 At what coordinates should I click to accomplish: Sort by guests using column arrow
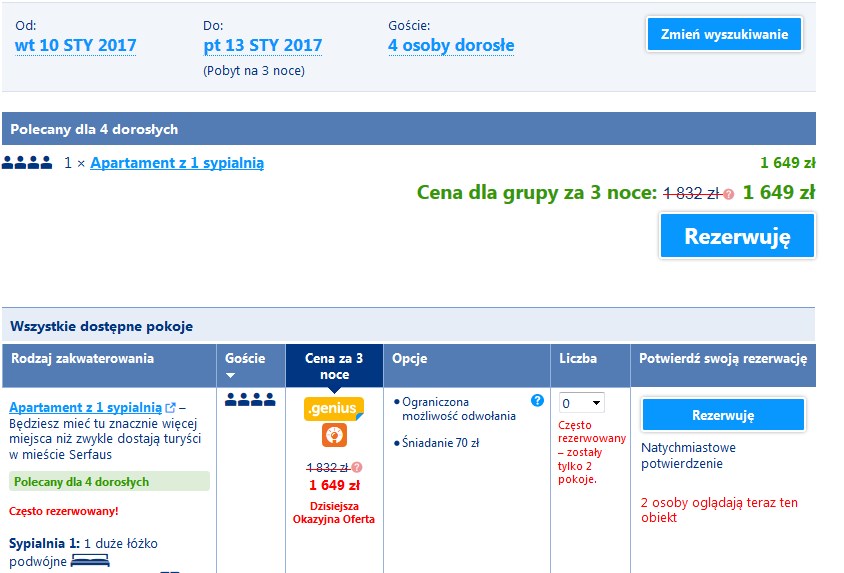[x=230, y=375]
